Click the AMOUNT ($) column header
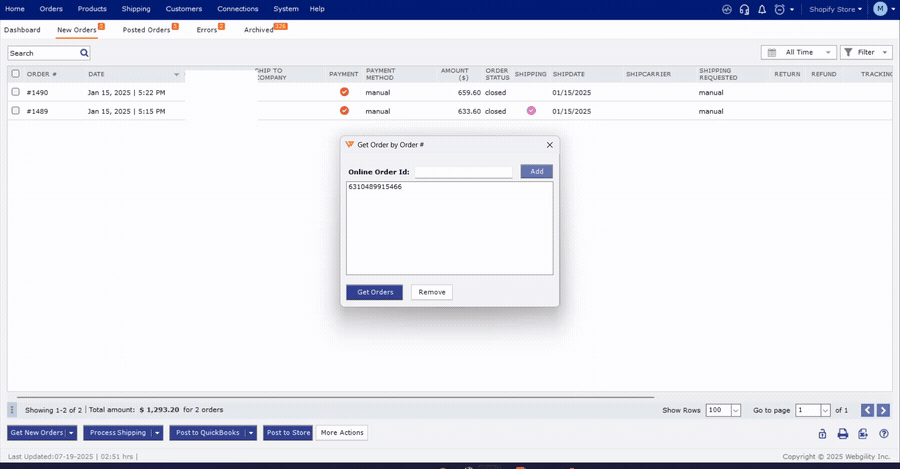 455,74
